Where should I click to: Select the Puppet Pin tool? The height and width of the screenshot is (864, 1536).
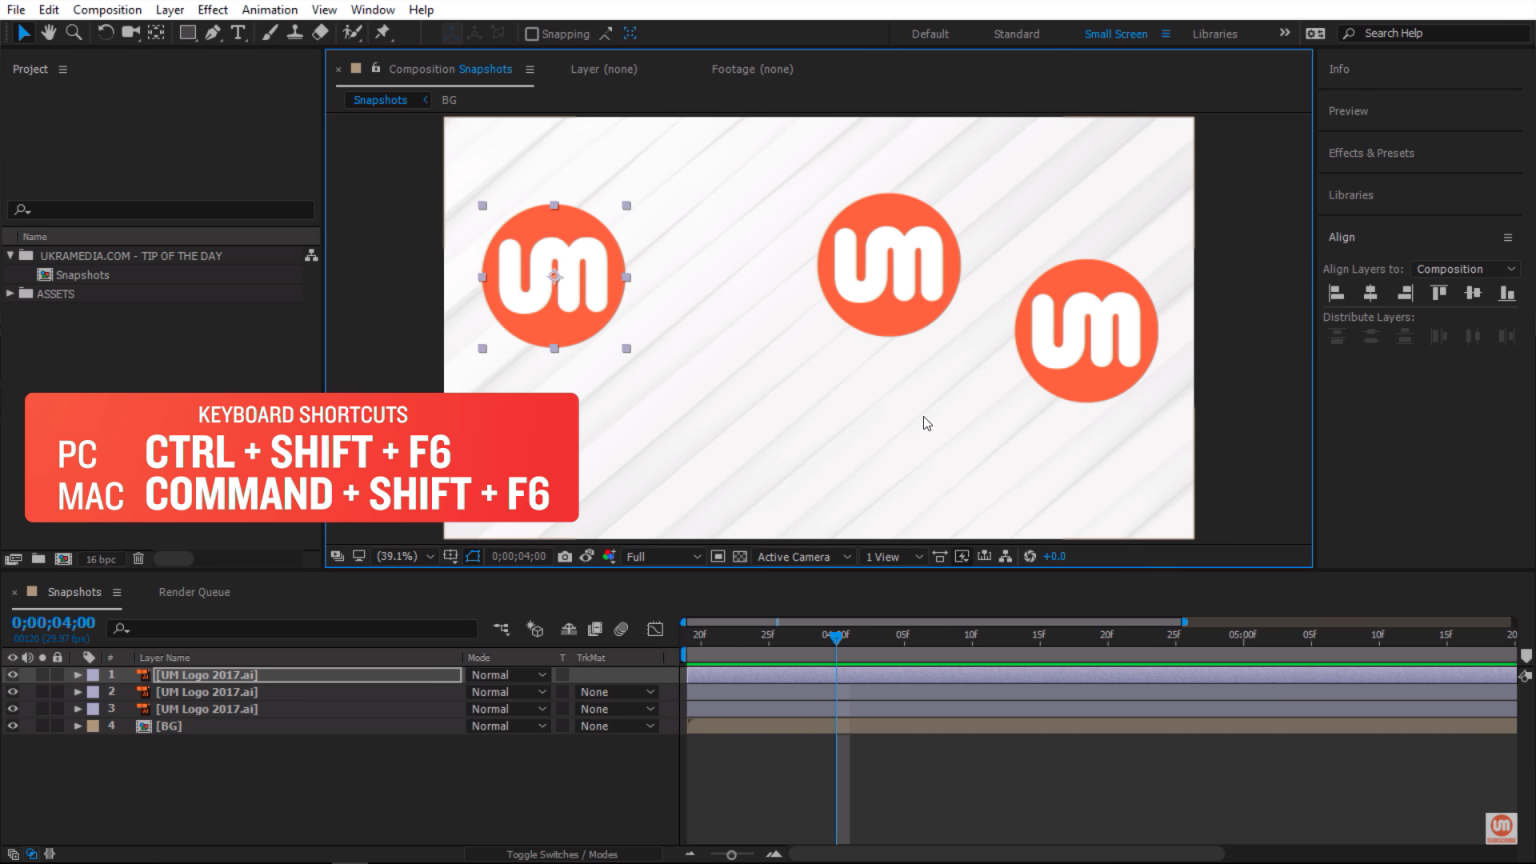click(383, 33)
